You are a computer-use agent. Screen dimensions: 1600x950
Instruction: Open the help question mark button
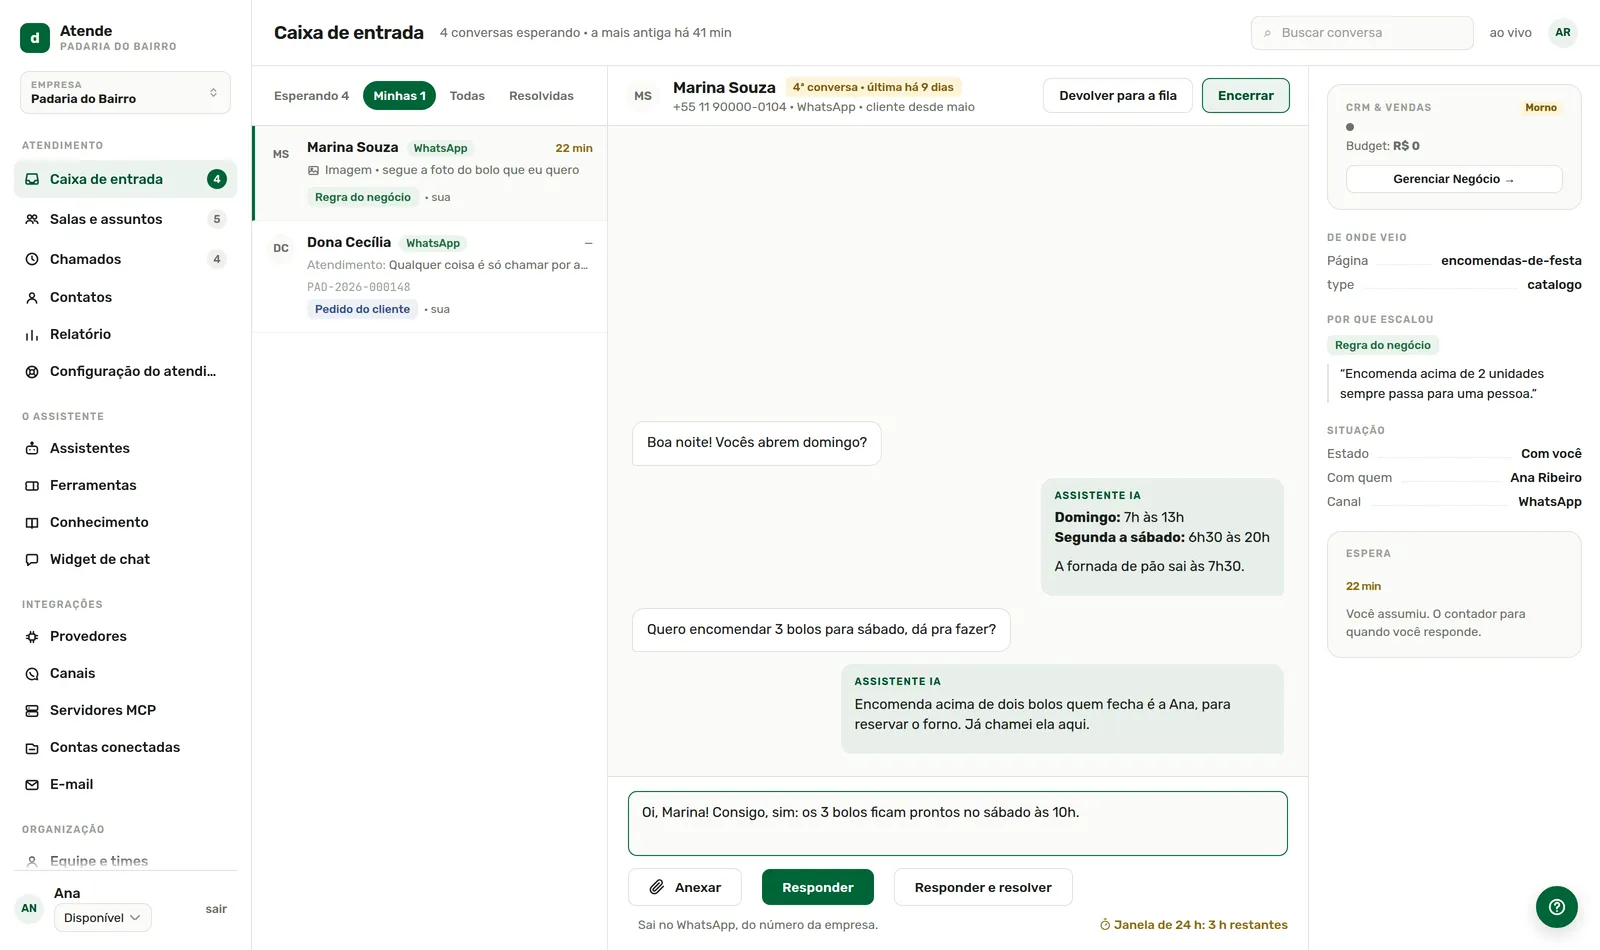pyautogui.click(x=1557, y=907)
